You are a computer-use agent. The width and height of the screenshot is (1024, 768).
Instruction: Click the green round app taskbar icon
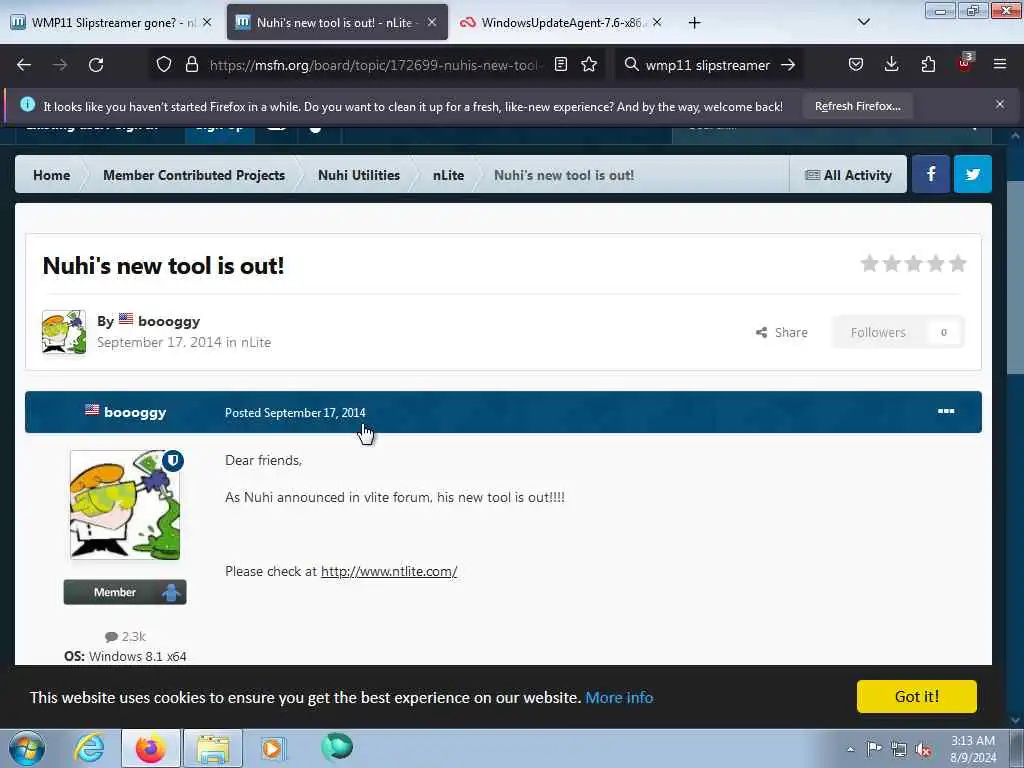pyautogui.click(x=337, y=747)
